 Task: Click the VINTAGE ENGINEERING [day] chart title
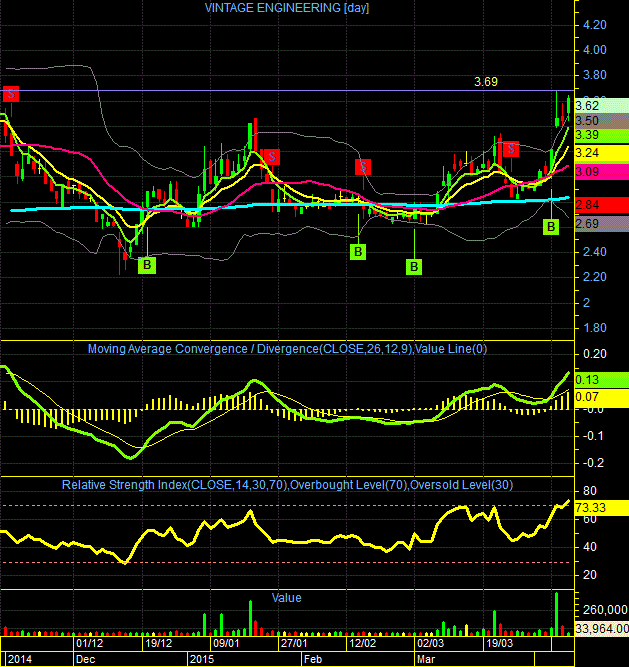click(x=287, y=8)
